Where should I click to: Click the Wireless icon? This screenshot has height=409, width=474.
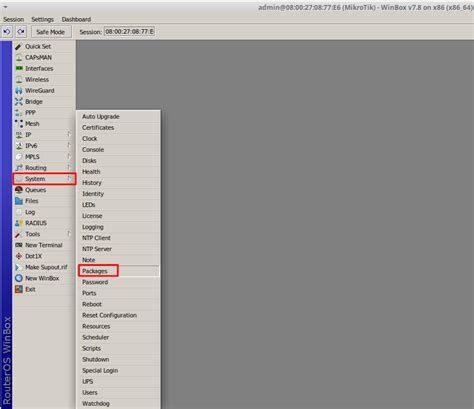pos(19,79)
